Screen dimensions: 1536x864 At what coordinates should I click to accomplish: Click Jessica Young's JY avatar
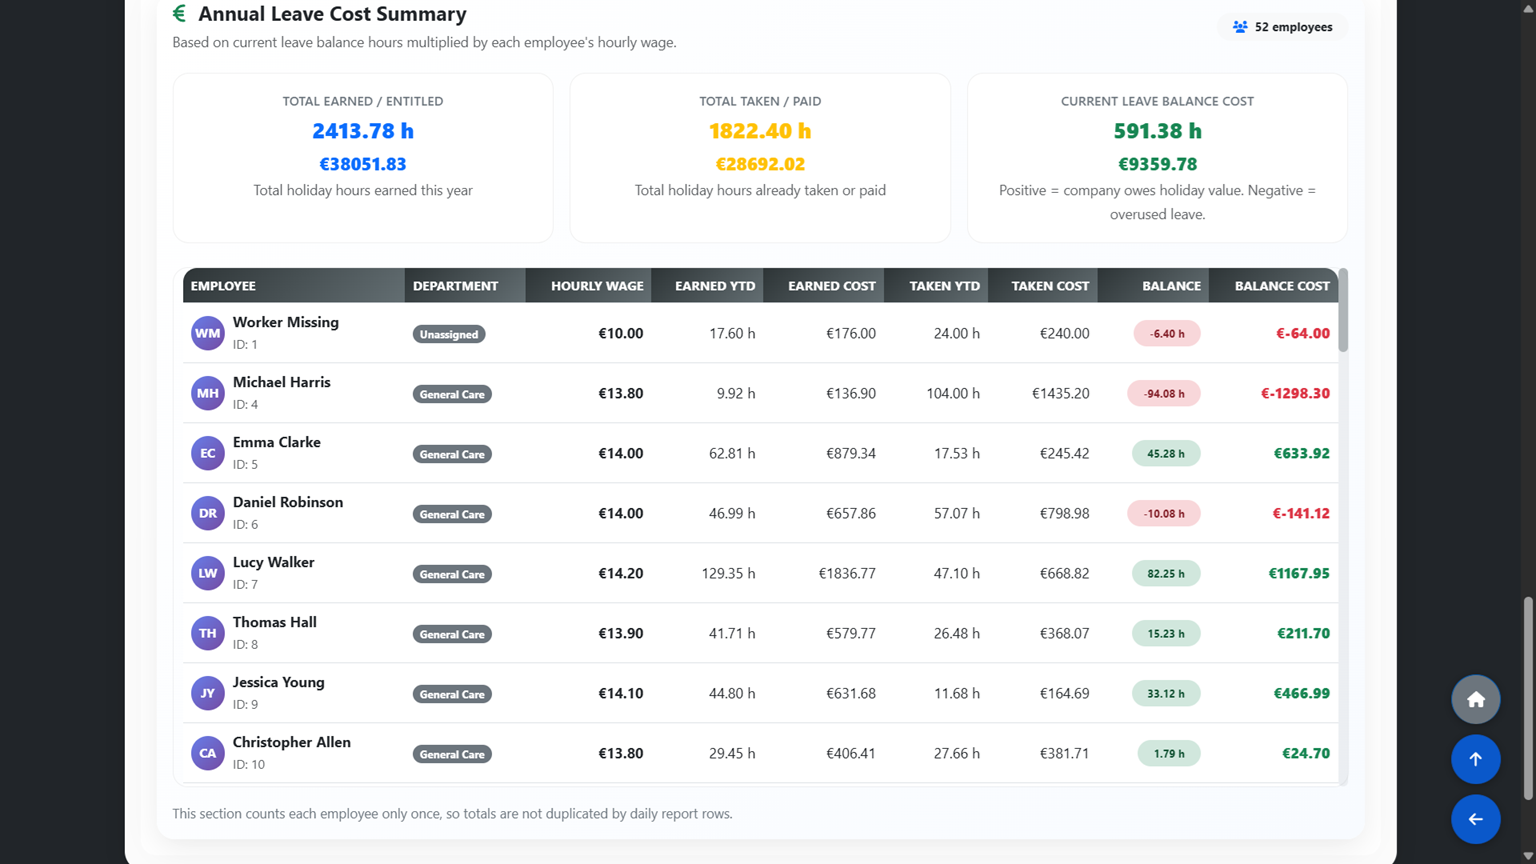click(207, 693)
